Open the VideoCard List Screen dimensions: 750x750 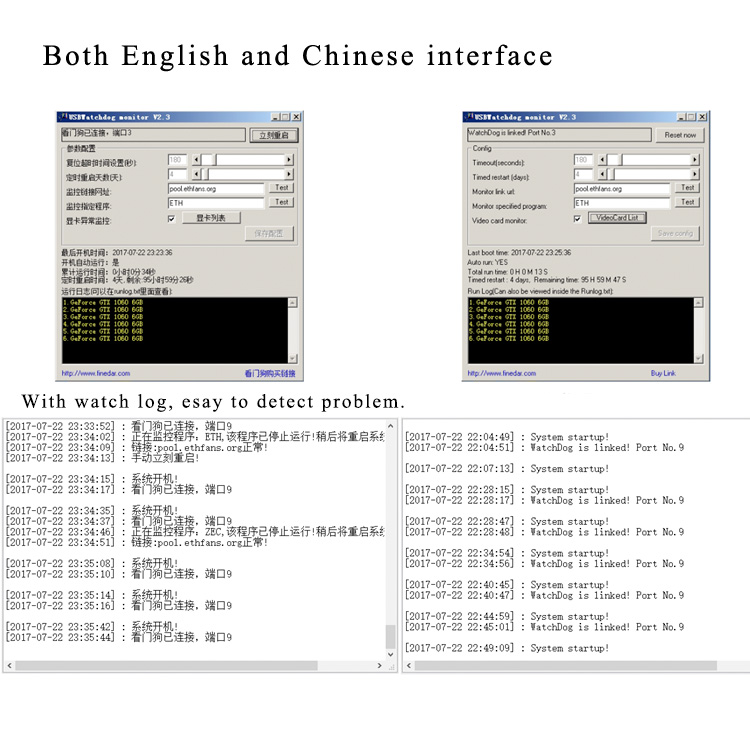pyautogui.click(x=618, y=218)
